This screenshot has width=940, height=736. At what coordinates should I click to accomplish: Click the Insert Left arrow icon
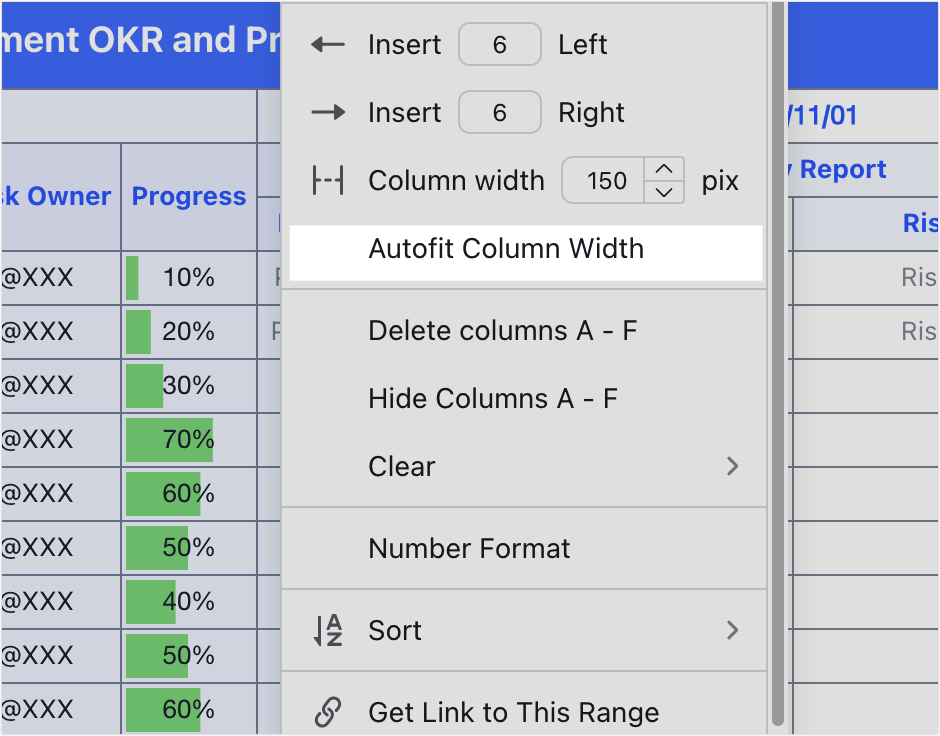(328, 44)
